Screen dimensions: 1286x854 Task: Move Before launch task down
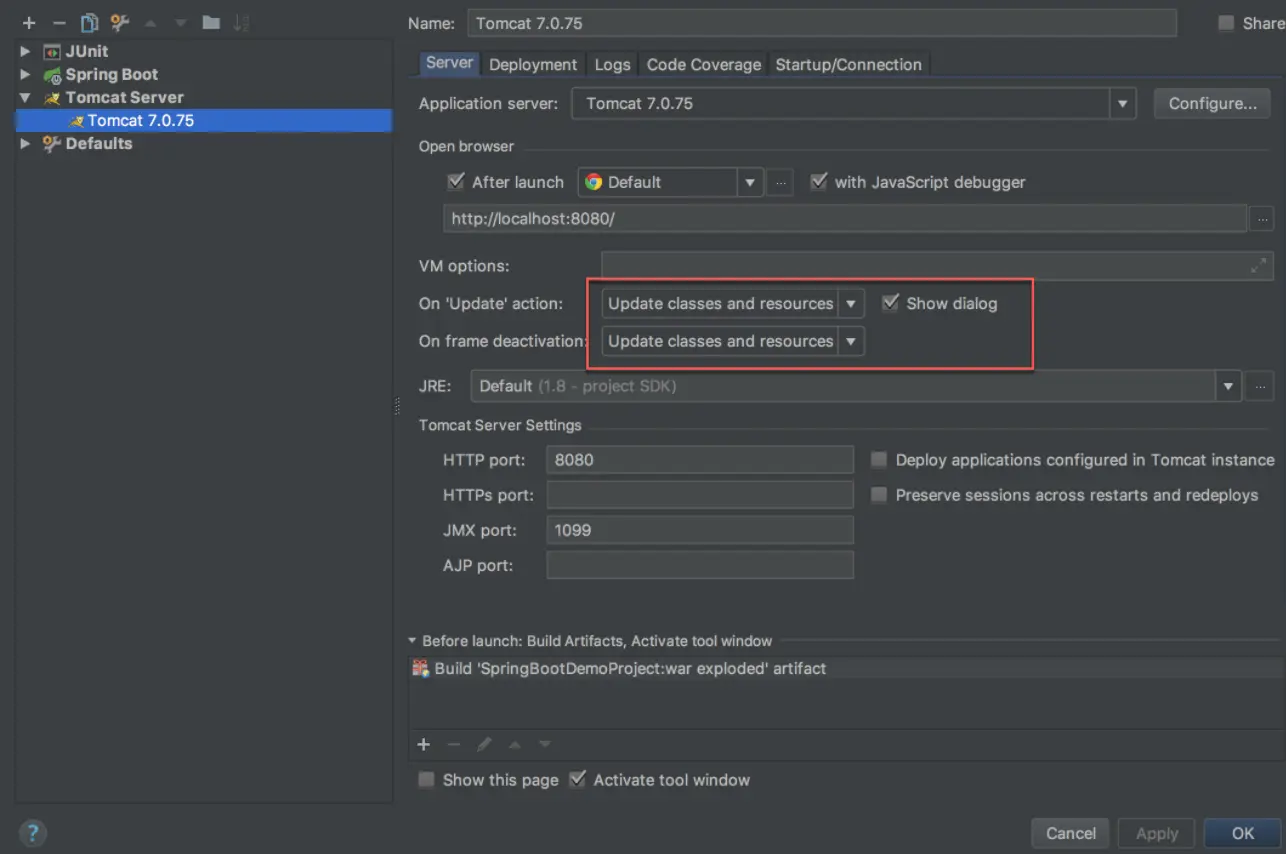(545, 744)
